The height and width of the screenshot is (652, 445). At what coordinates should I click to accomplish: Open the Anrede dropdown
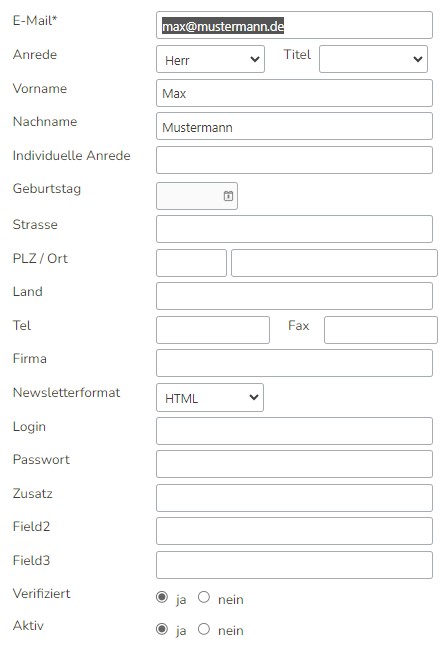[x=210, y=59]
